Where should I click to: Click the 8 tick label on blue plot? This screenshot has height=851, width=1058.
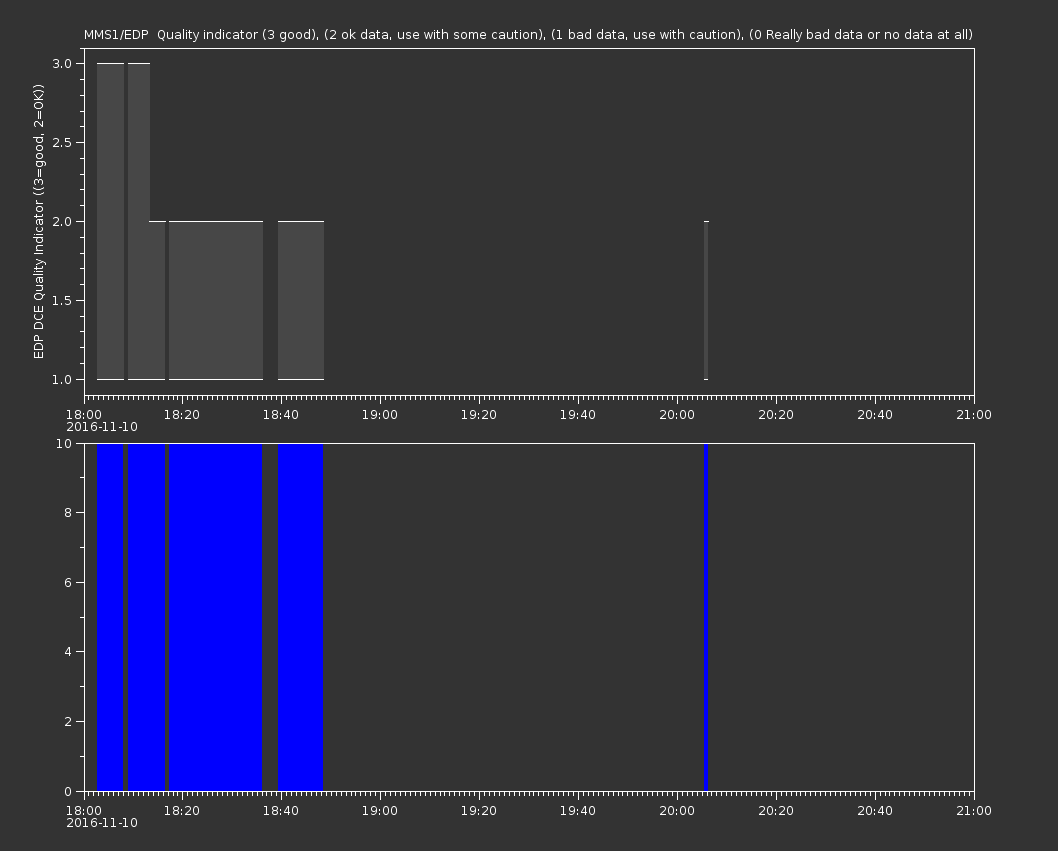coord(68,513)
